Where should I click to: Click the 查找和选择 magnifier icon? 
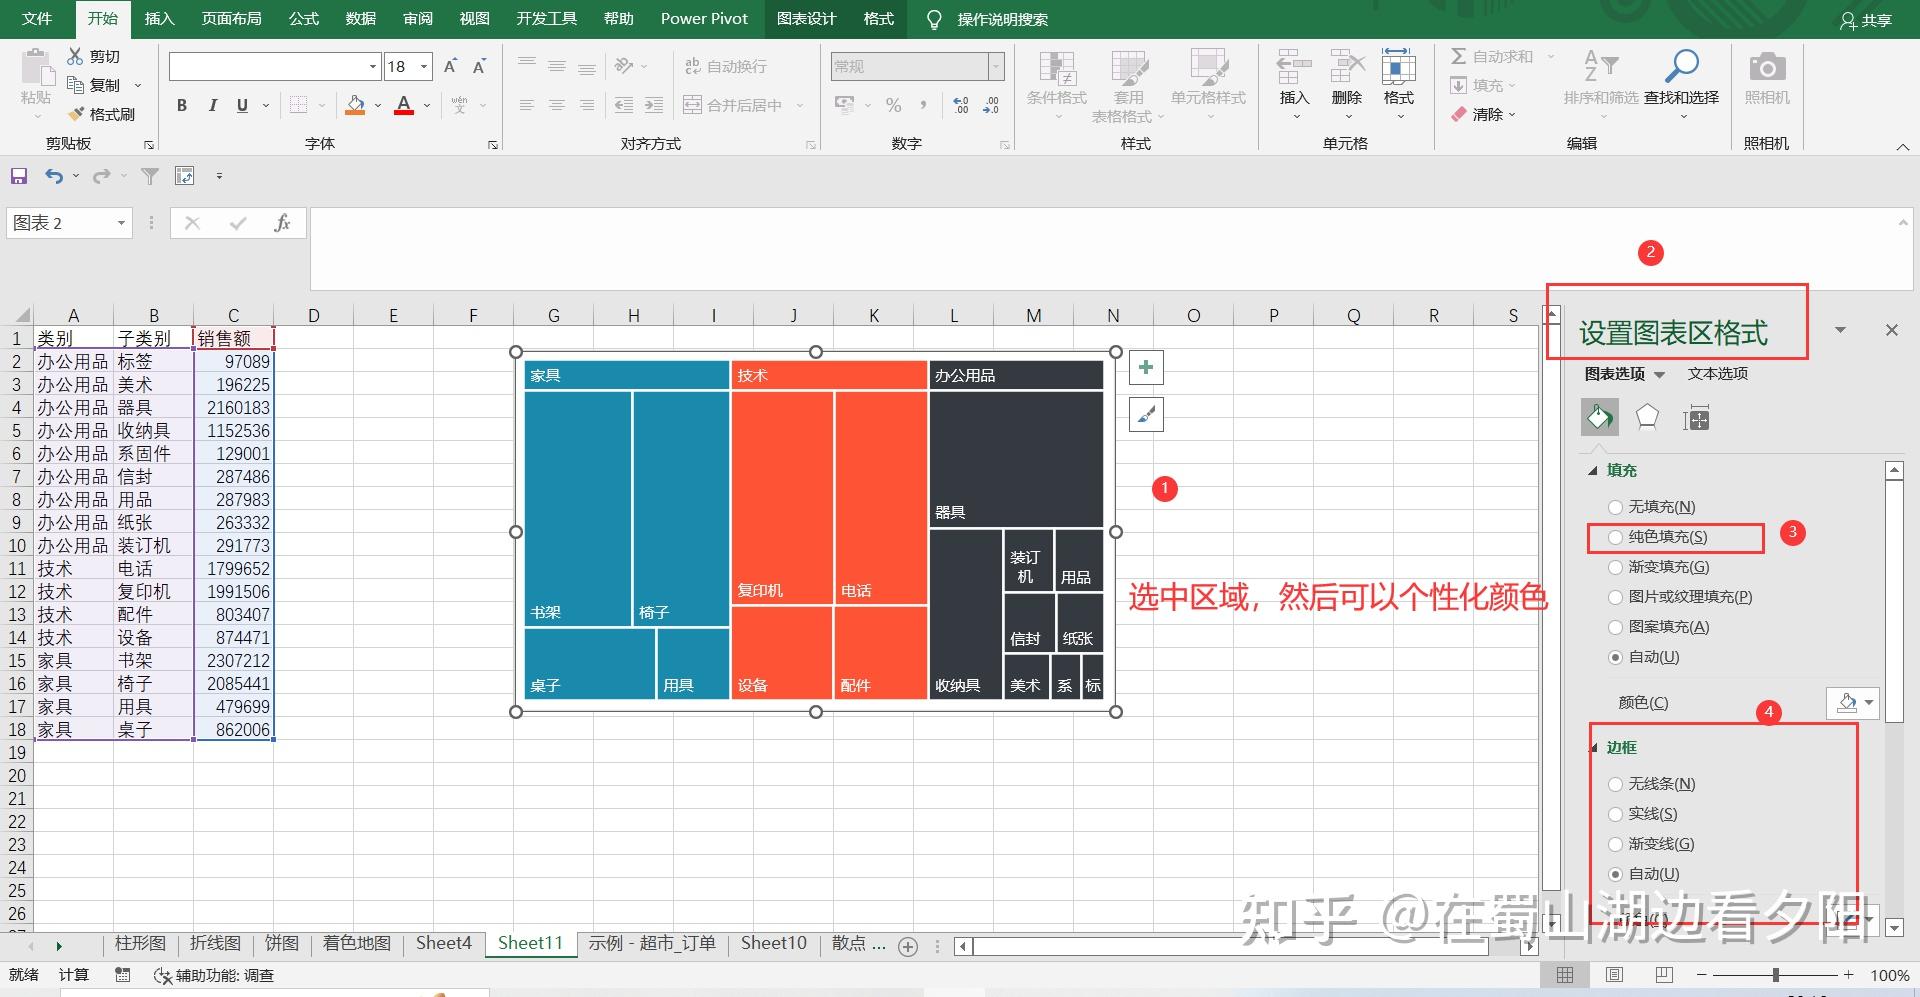1680,66
